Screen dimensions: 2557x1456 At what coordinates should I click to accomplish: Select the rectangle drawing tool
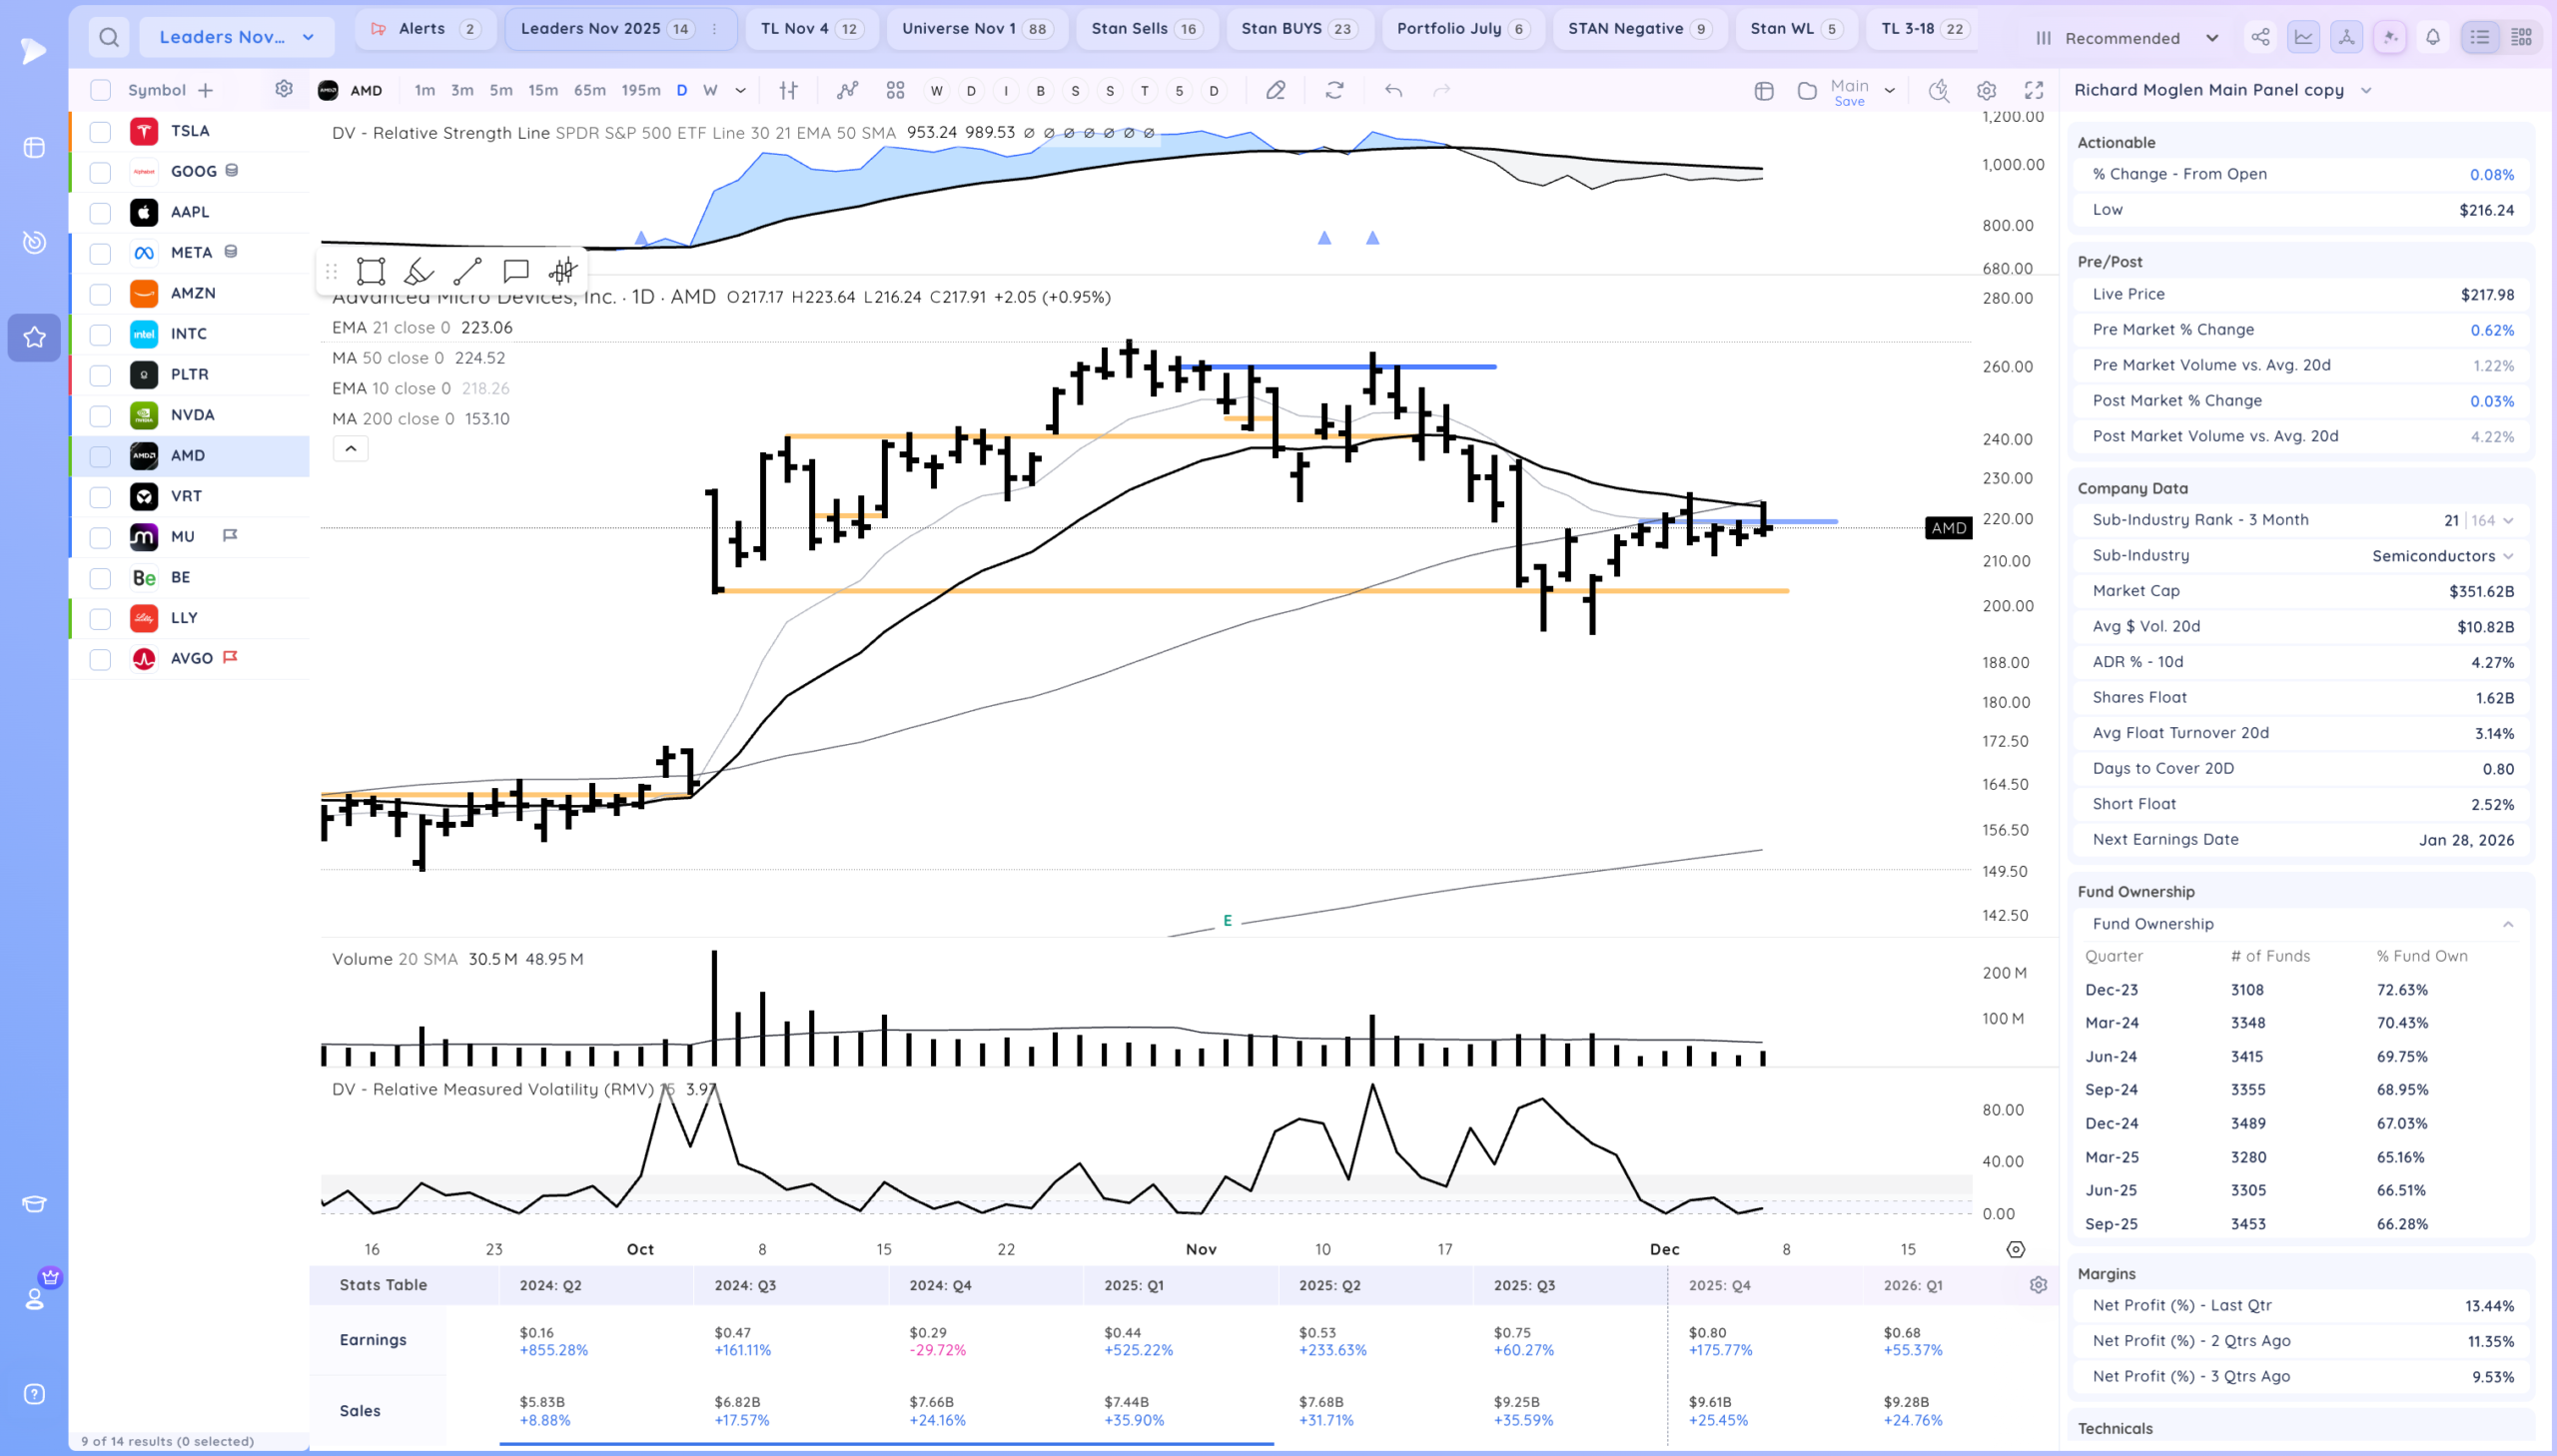pyautogui.click(x=371, y=271)
